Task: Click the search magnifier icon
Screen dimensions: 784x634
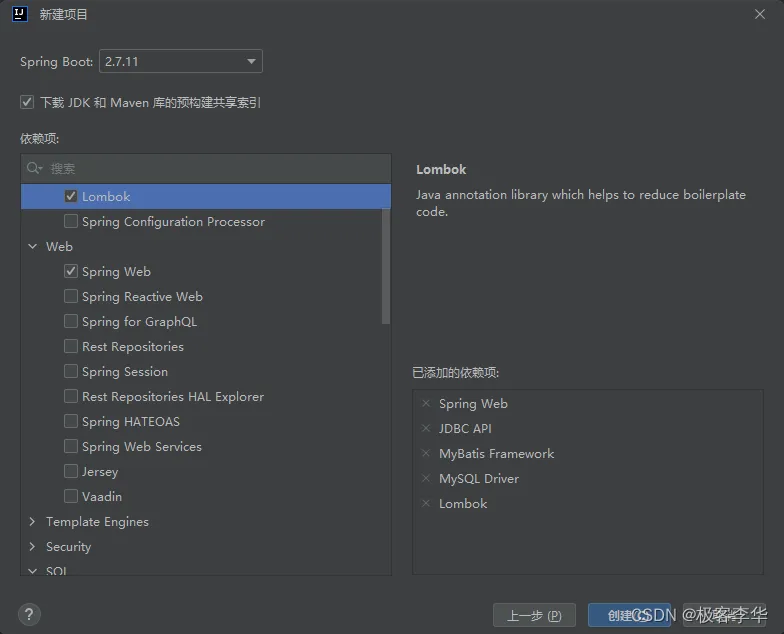Action: pyautogui.click(x=34, y=168)
